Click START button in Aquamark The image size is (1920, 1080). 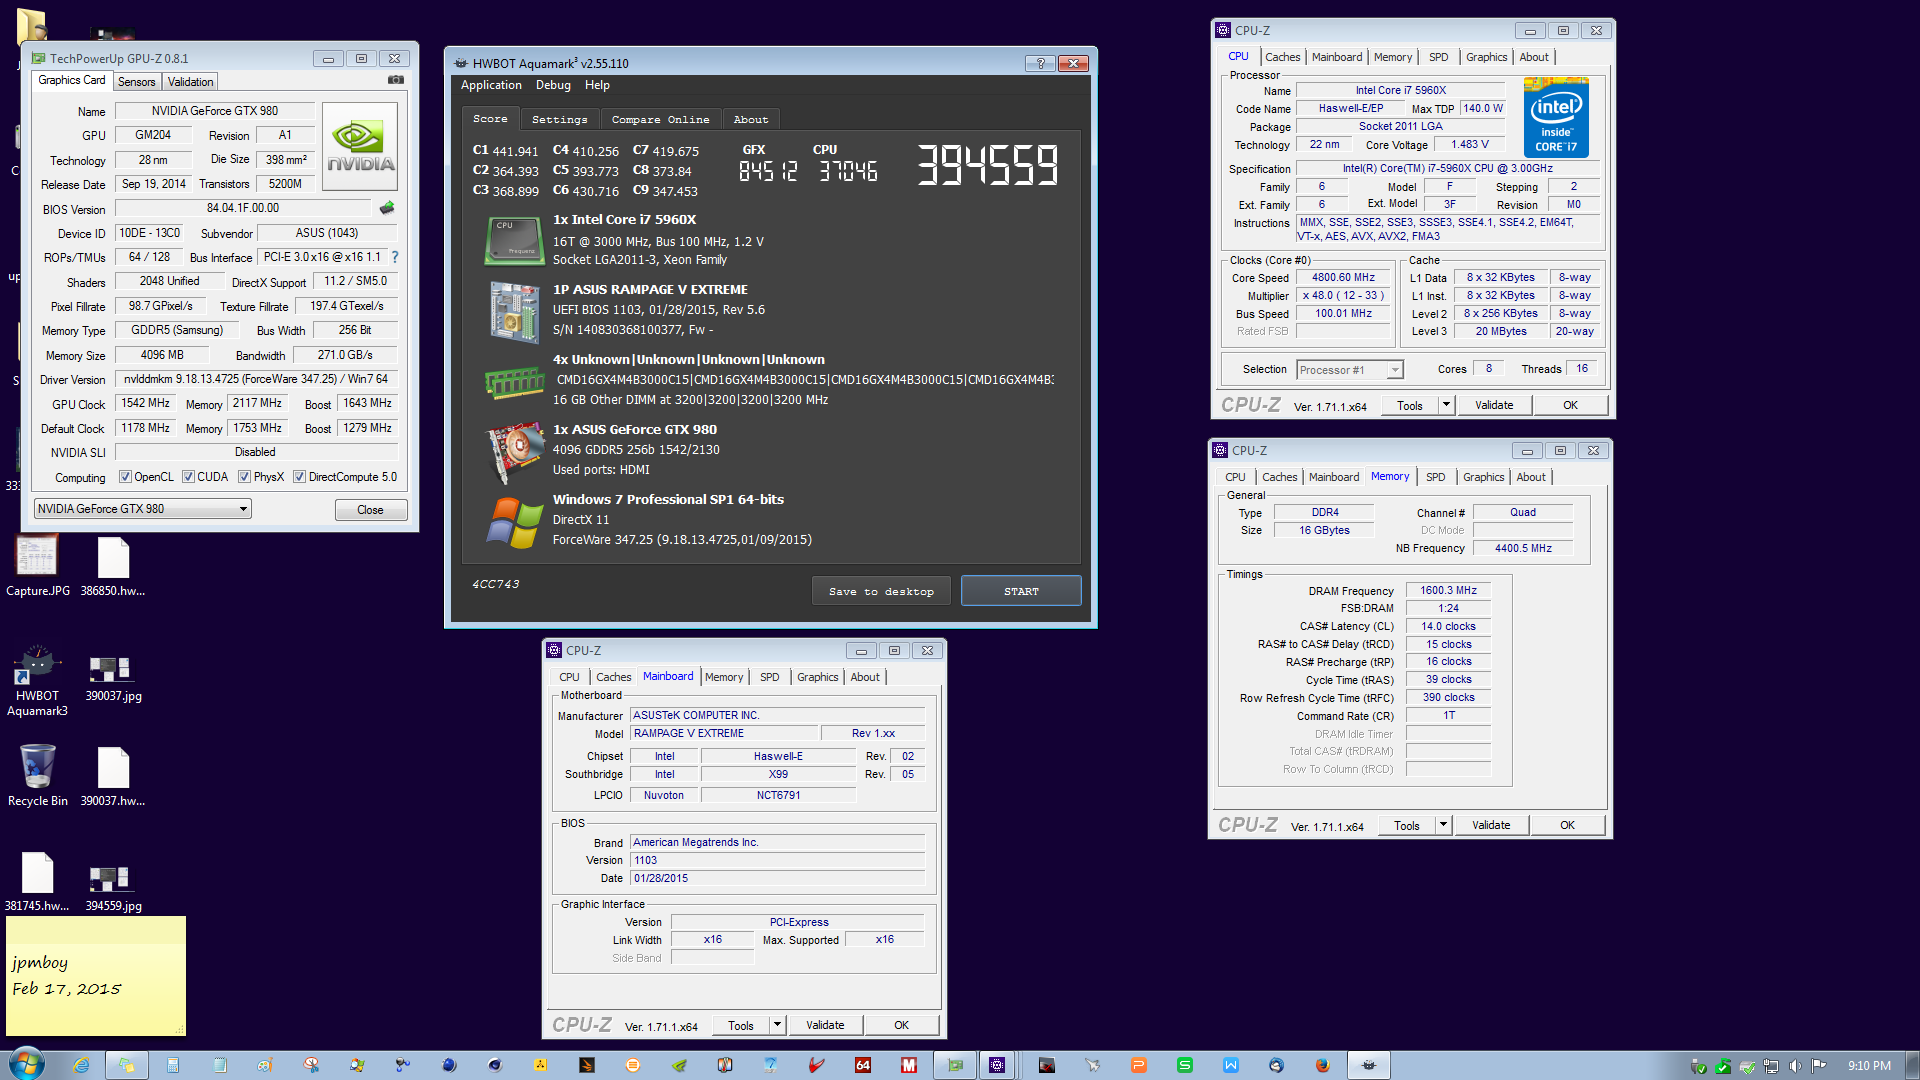click(x=1021, y=591)
